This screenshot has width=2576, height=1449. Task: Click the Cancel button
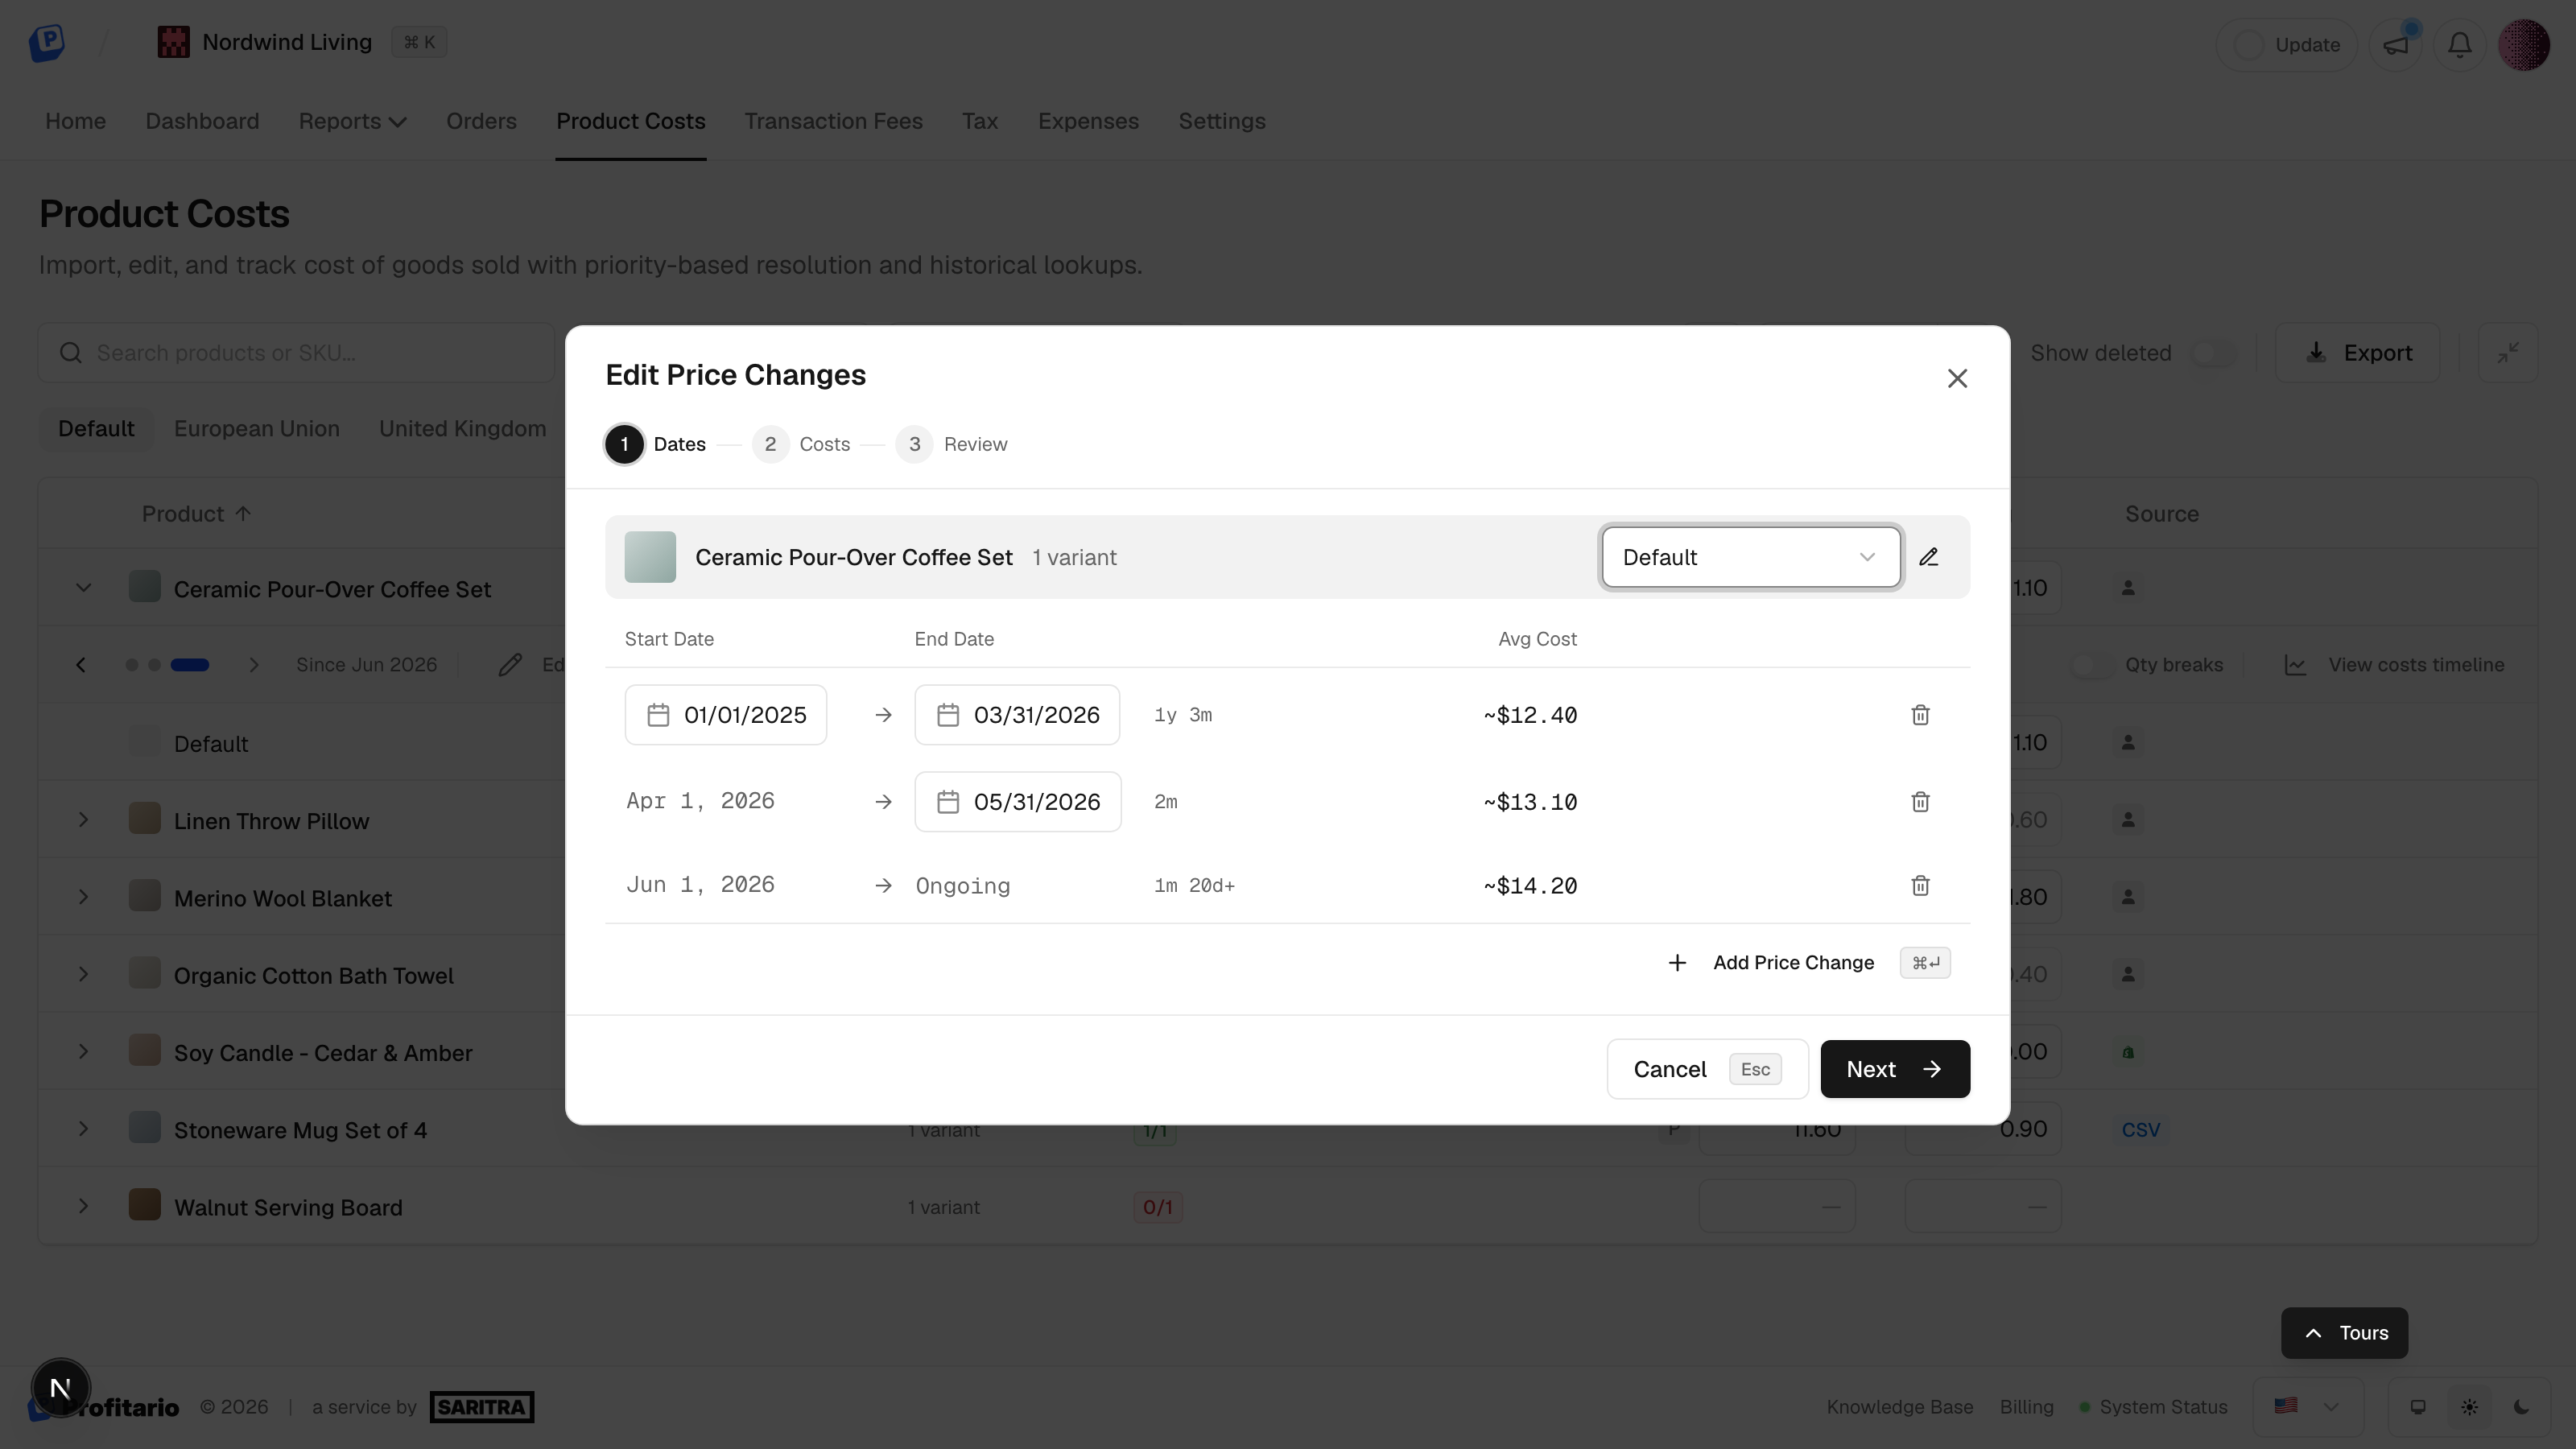1707,1069
